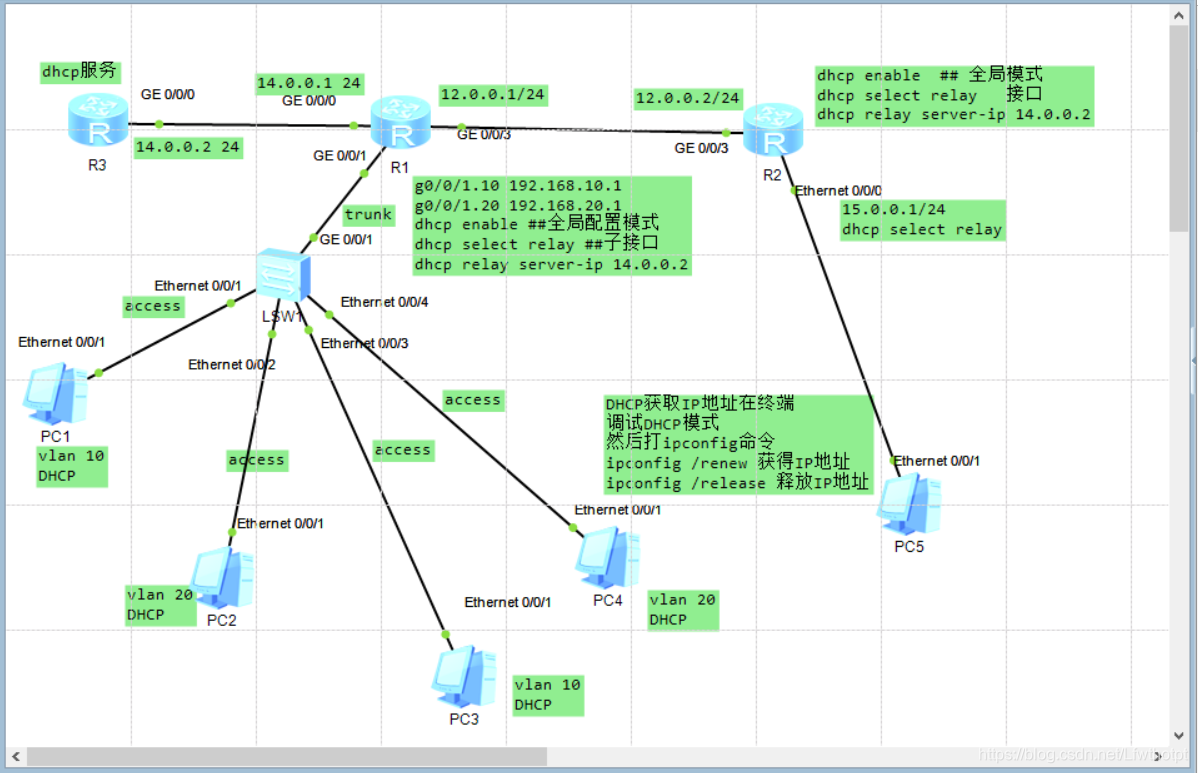Select the trunk annotation label

pos(367,214)
